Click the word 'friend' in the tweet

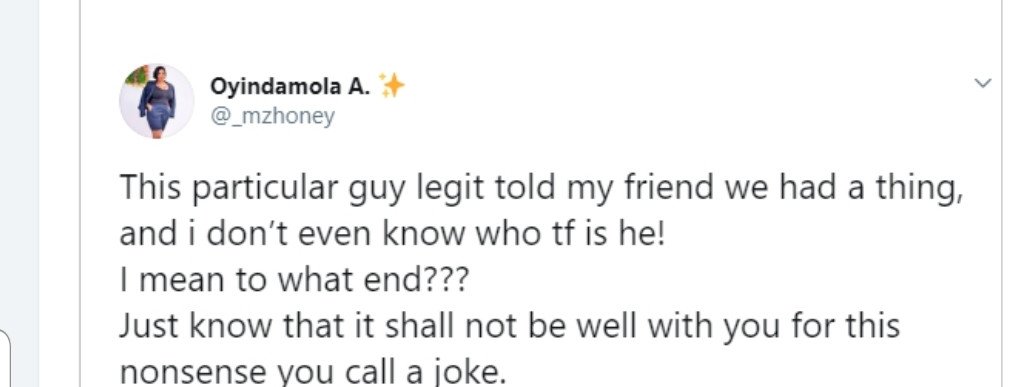(669, 187)
